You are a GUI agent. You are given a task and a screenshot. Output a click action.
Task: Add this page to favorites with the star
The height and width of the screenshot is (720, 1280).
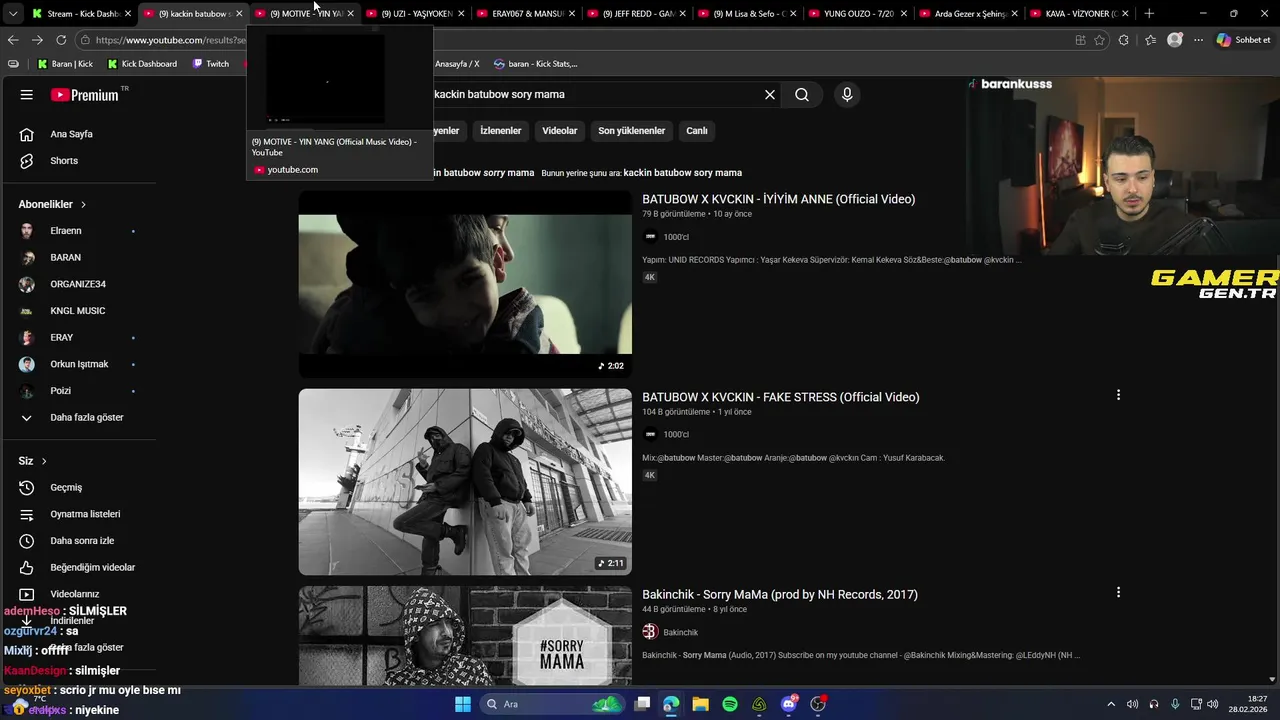1100,40
